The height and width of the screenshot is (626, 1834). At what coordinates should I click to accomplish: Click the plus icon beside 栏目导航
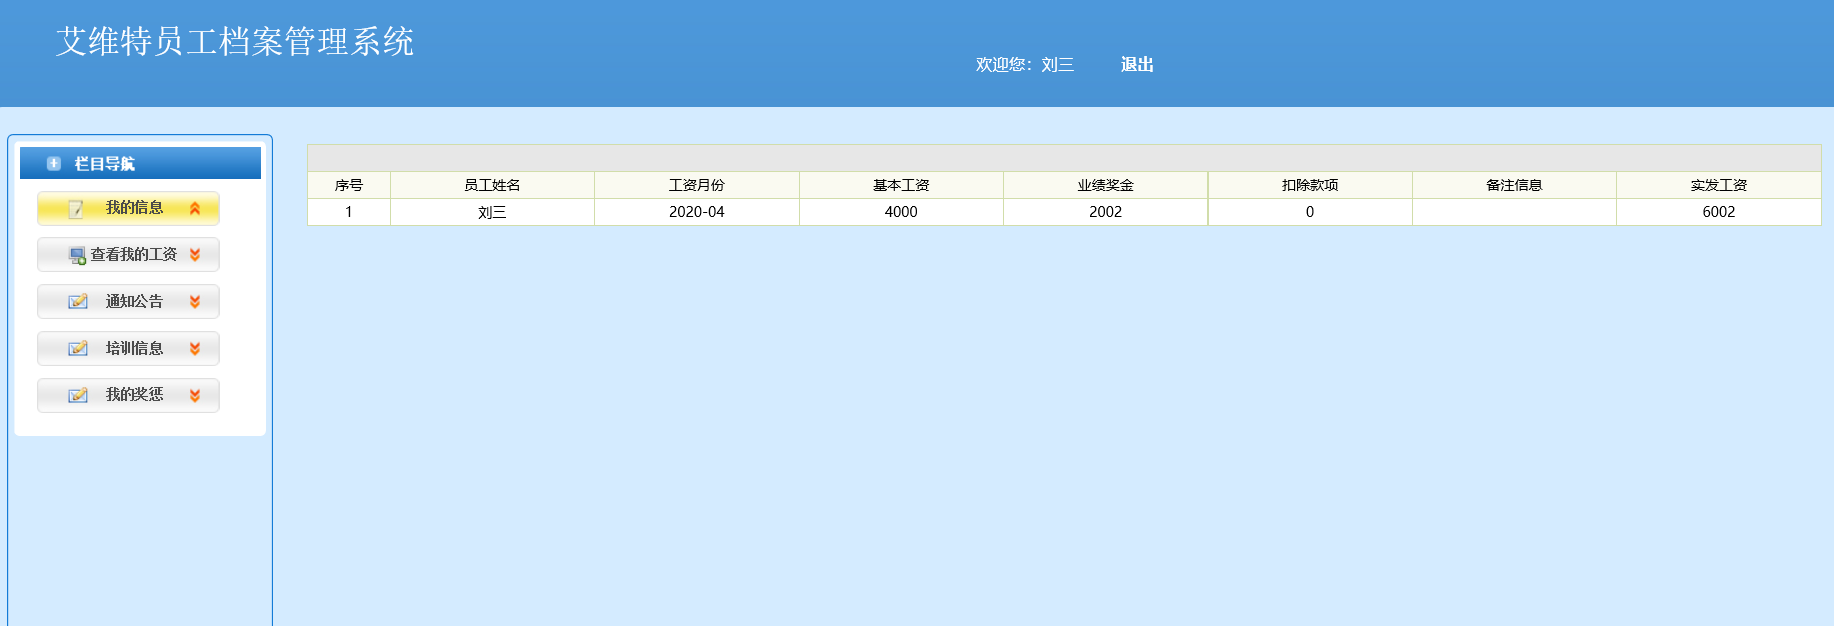pyautogui.click(x=54, y=163)
